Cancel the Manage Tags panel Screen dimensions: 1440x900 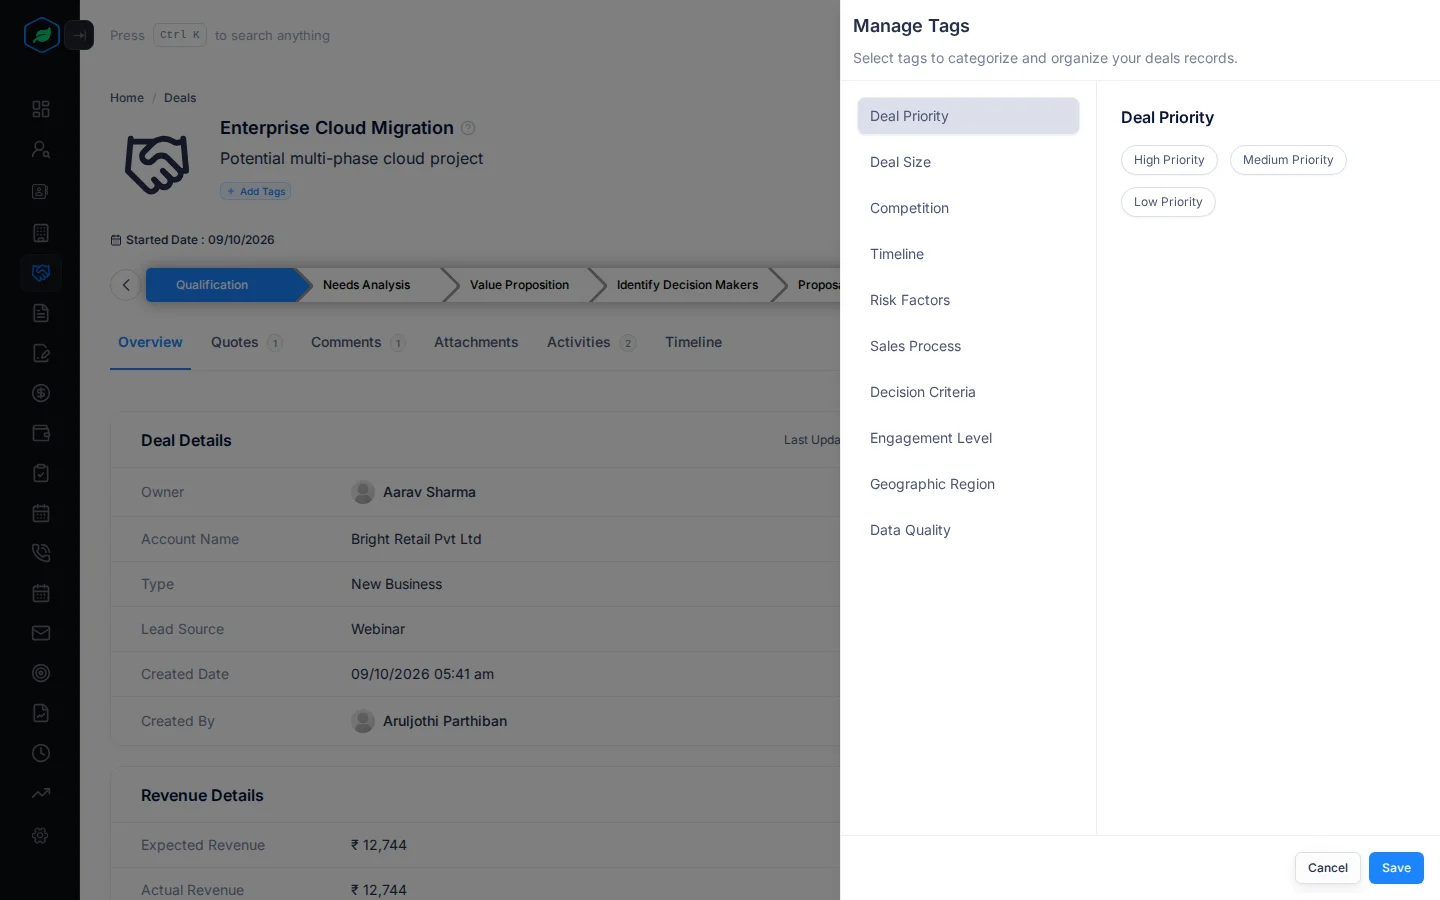click(1328, 868)
